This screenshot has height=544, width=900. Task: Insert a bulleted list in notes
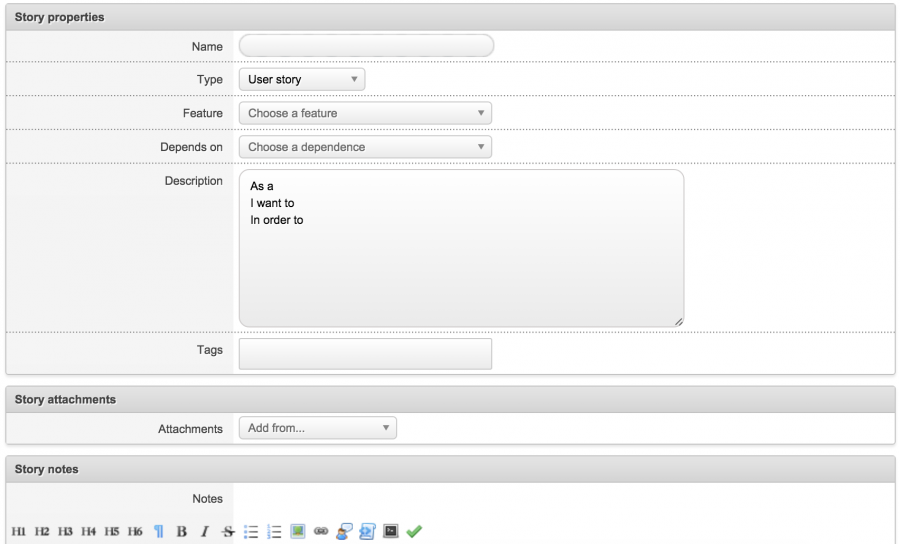coord(251,531)
